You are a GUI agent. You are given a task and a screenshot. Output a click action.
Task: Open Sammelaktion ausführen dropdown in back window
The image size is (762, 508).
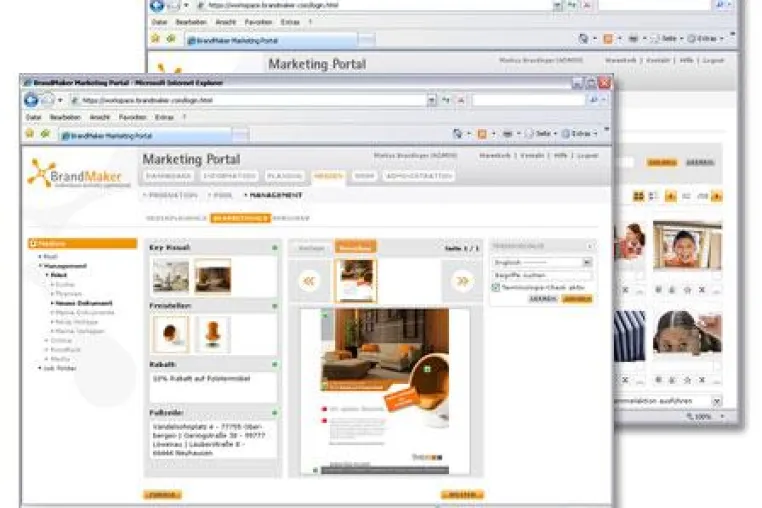tap(717, 401)
